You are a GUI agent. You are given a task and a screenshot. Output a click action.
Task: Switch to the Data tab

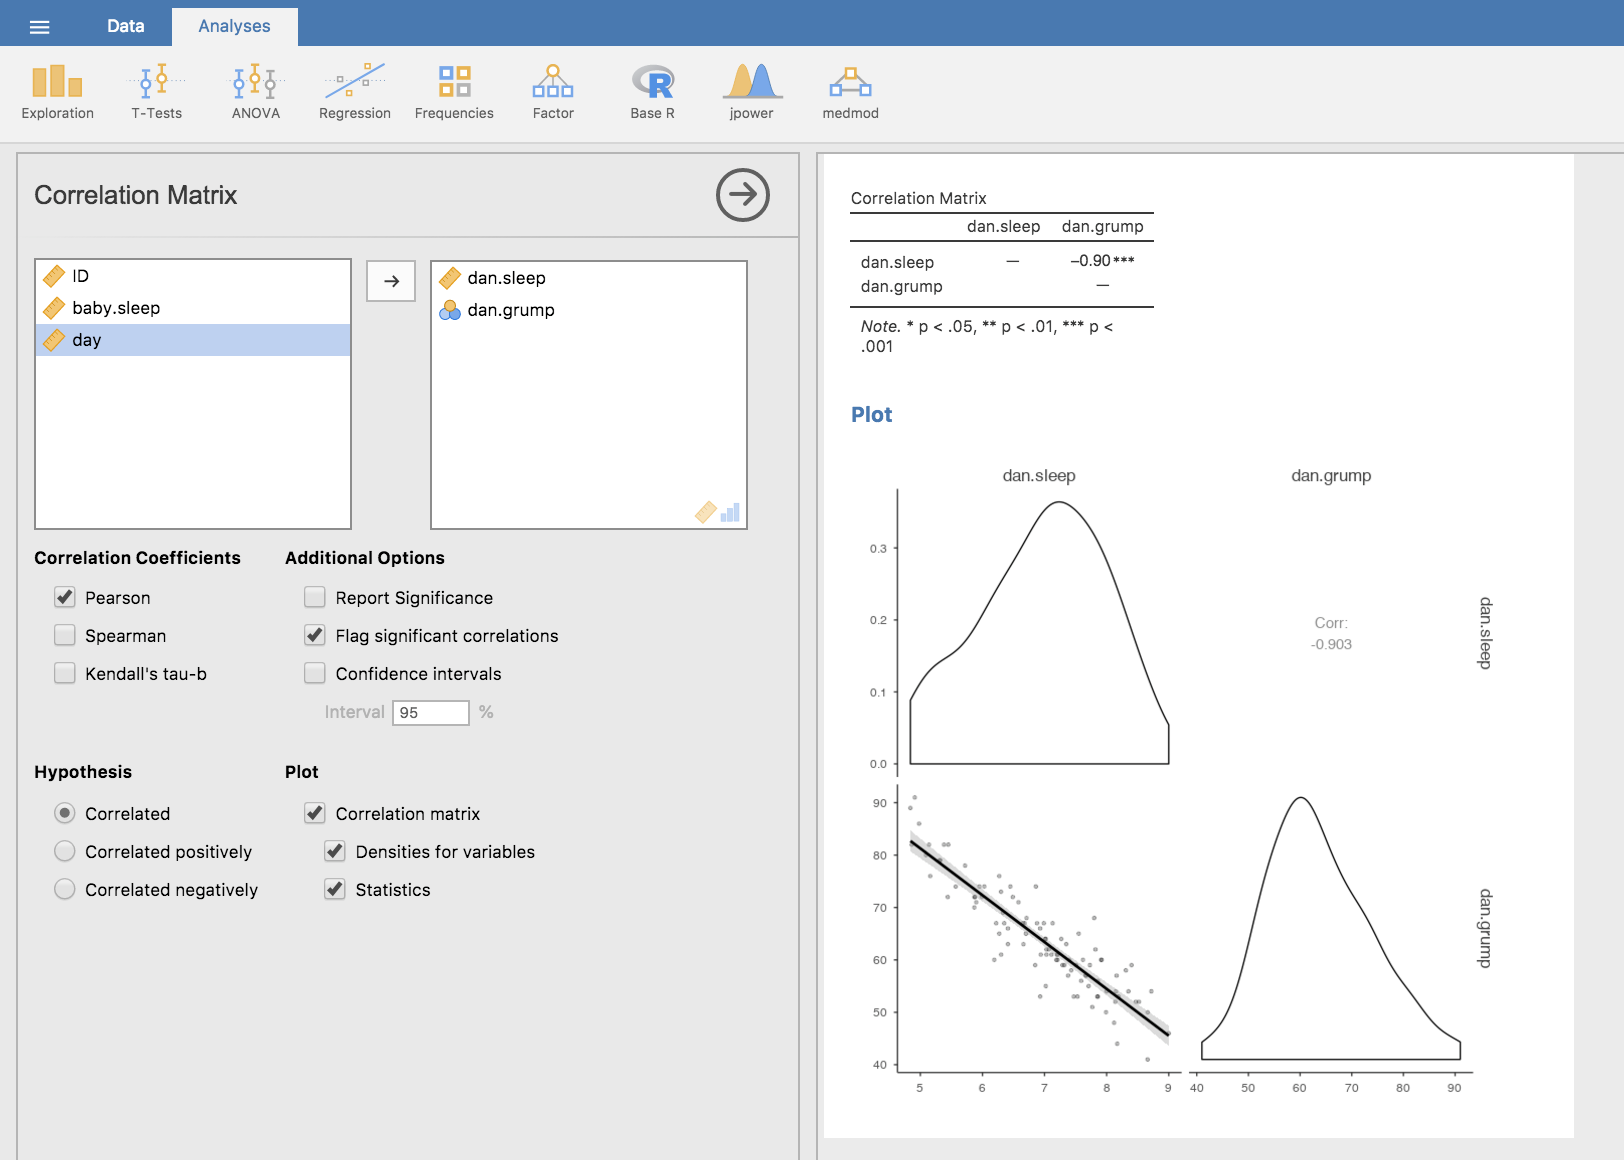126,26
